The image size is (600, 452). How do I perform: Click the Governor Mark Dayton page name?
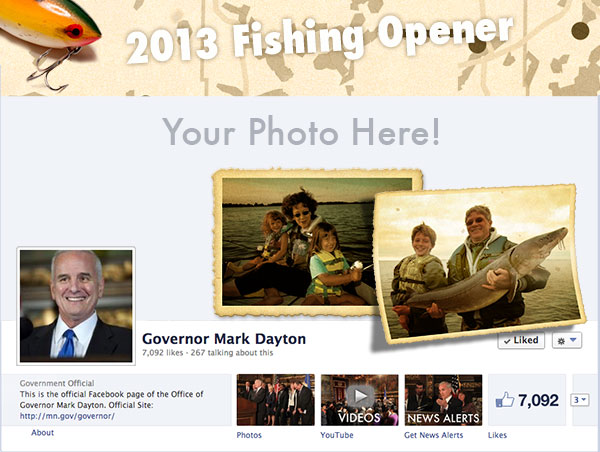pyautogui.click(x=224, y=339)
